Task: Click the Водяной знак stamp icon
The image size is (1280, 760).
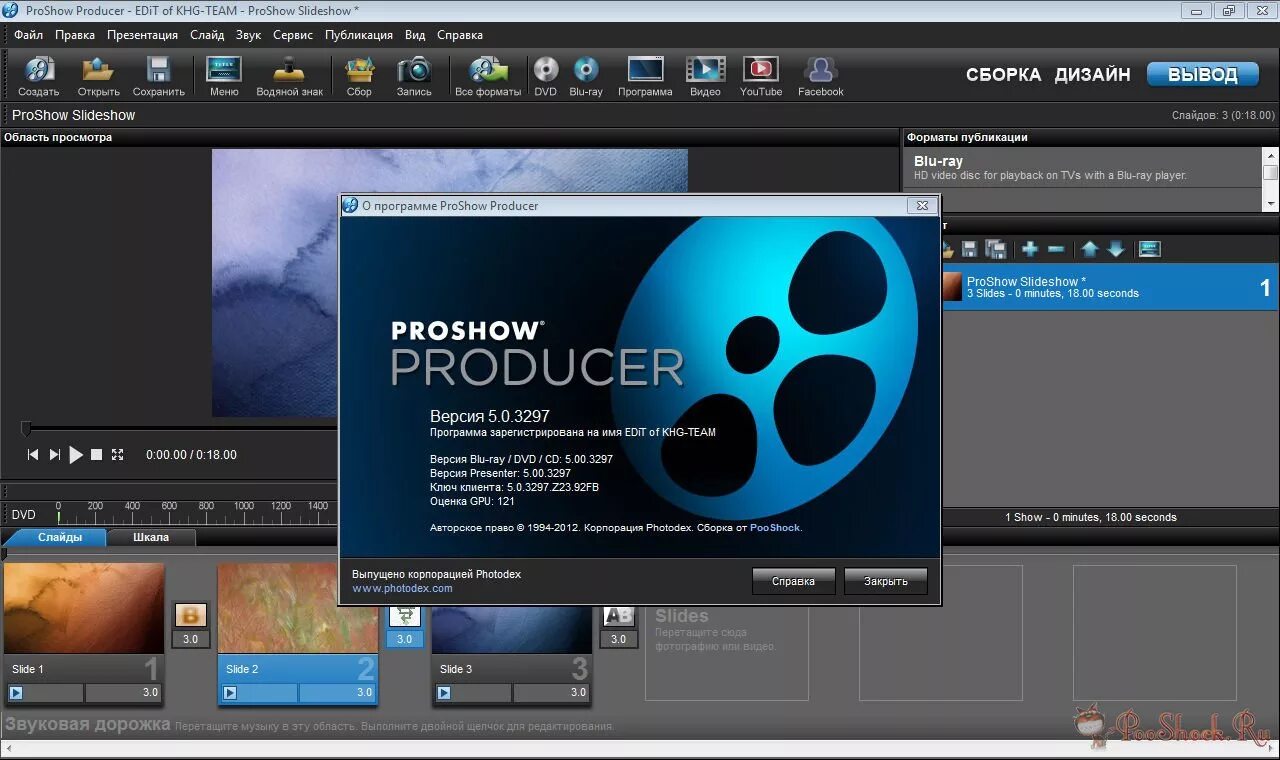Action: point(289,70)
